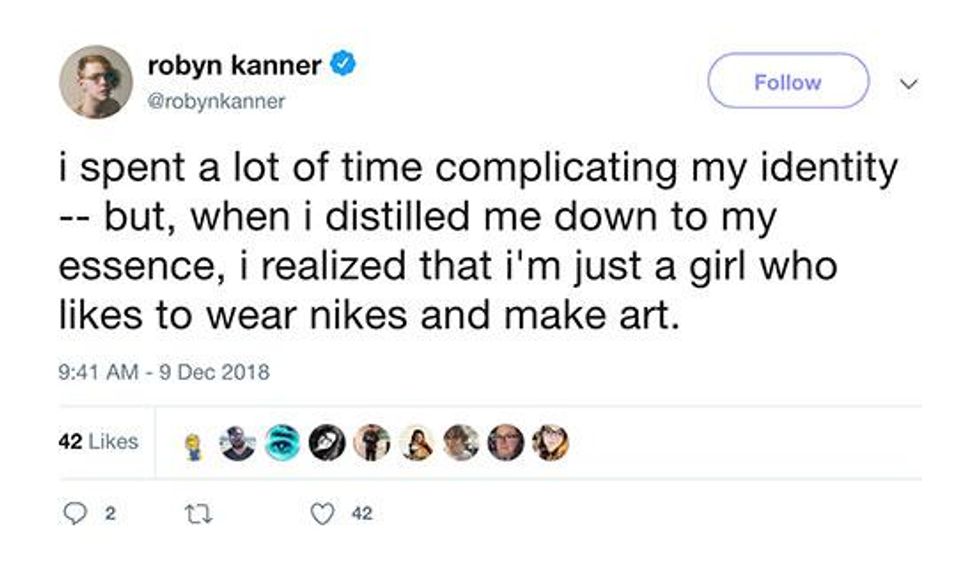The height and width of the screenshot is (565, 980).
Task: Click the 42 count beside the heart
Action: [363, 516]
